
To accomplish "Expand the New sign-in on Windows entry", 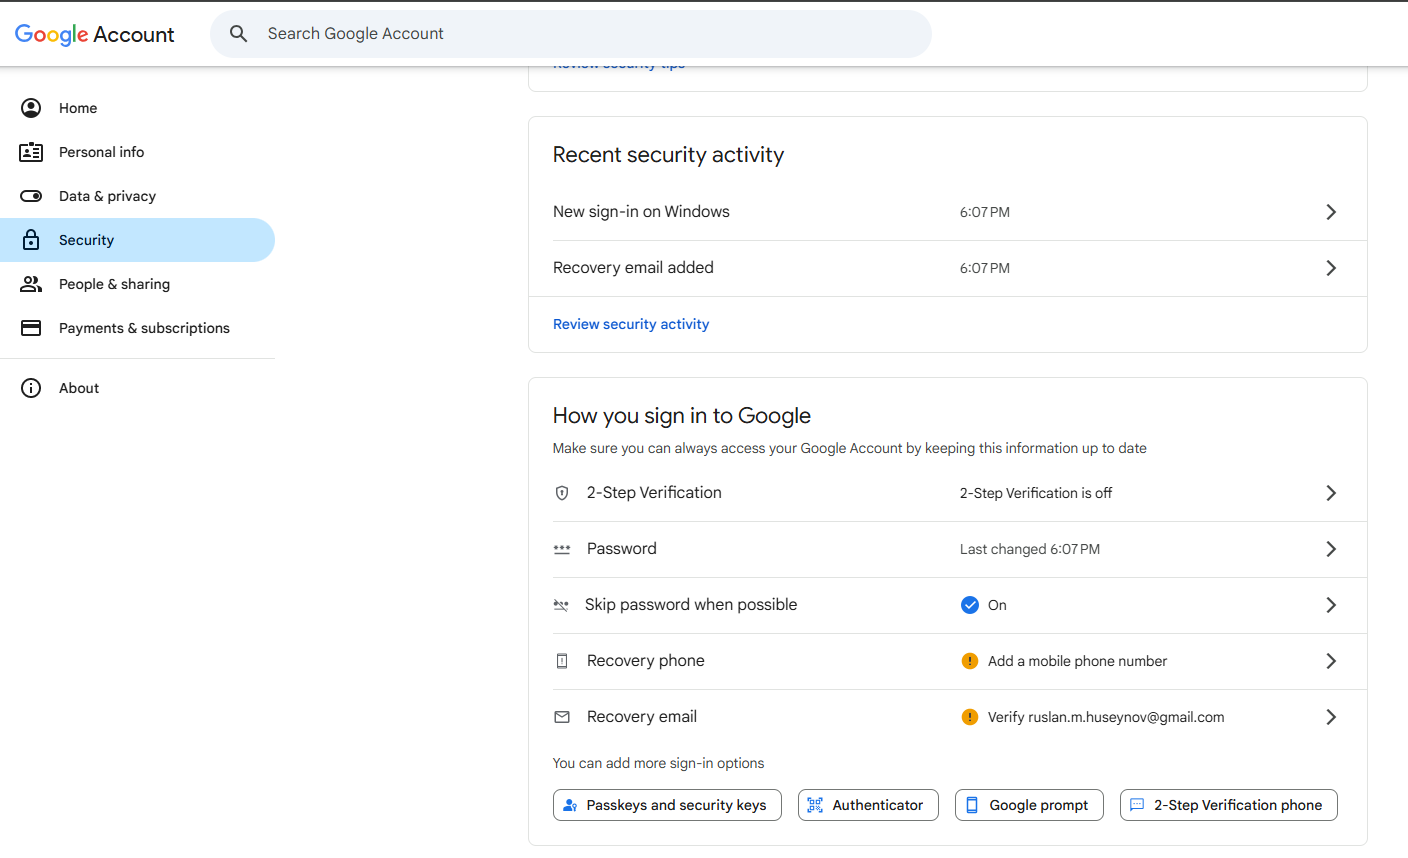I will [x=1330, y=212].
